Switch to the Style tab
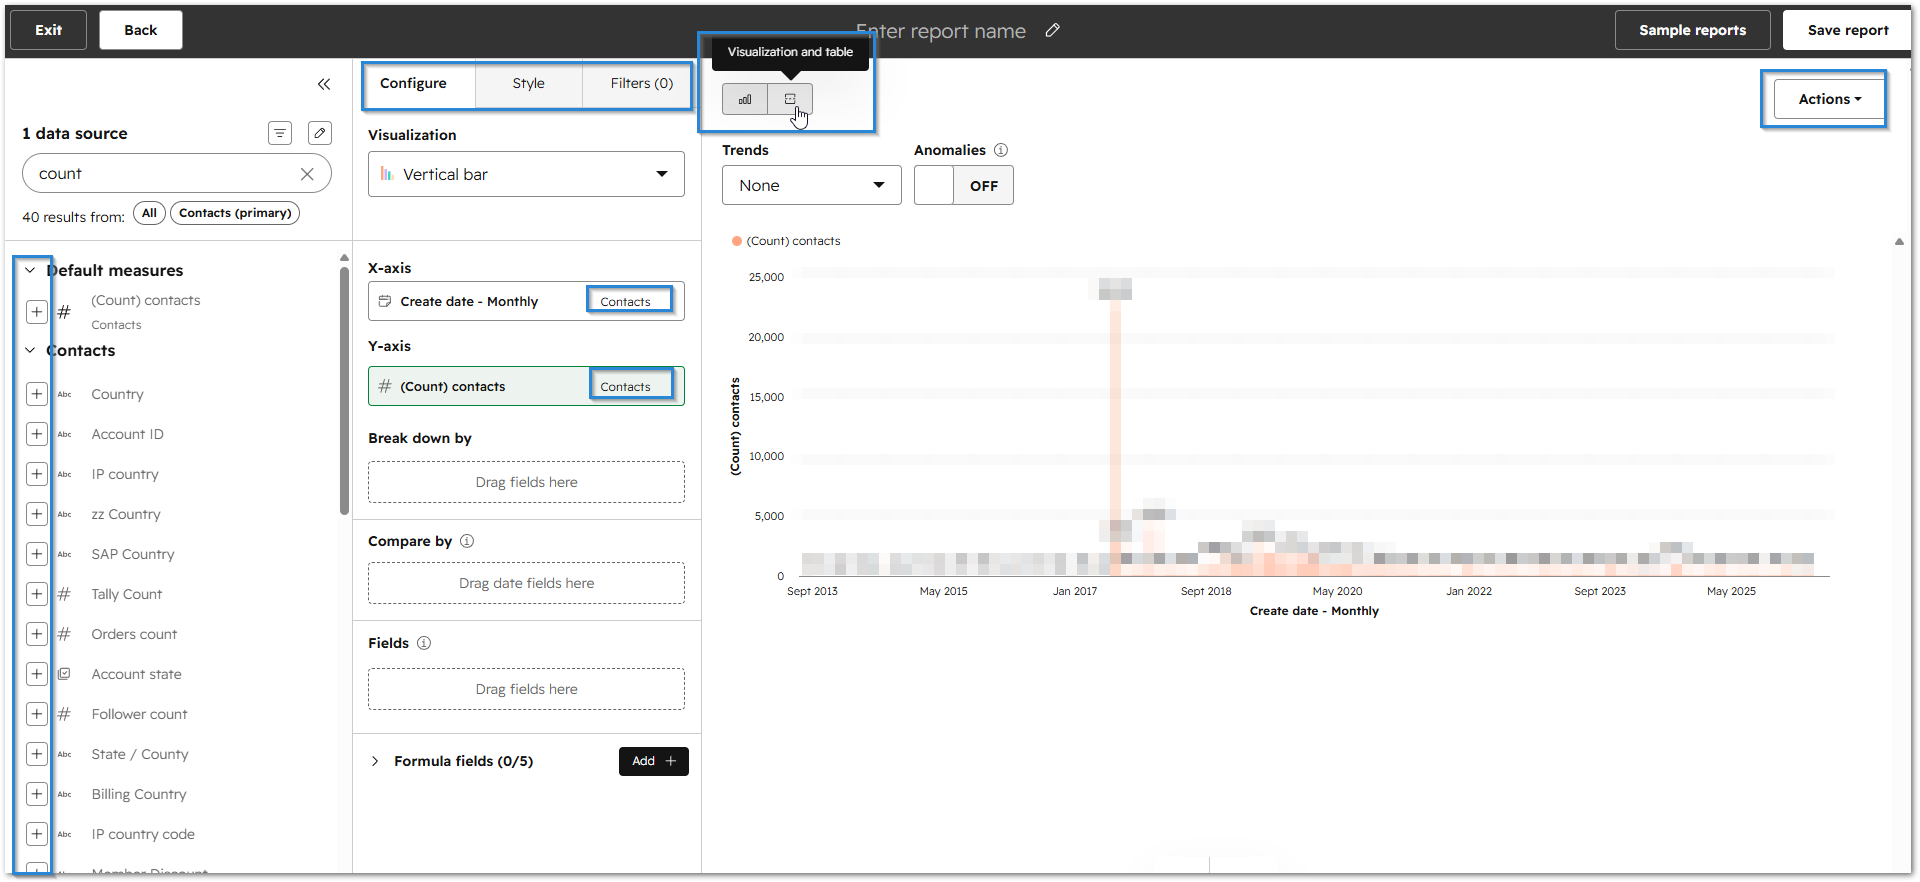This screenshot has width=1920, height=882. (x=528, y=84)
